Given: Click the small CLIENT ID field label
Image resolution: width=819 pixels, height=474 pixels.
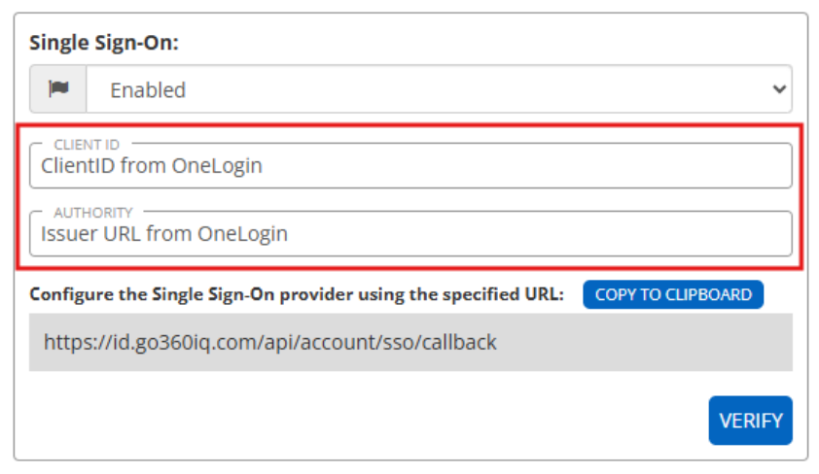Looking at the screenshot, I should point(86,145).
